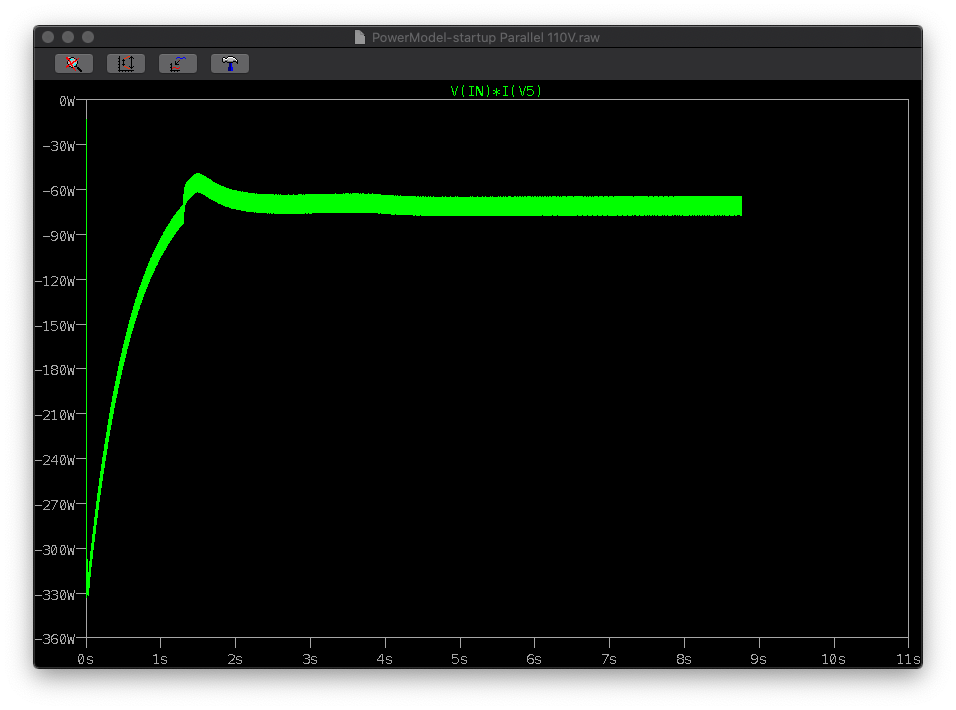956x710 pixels.
Task: Click the 2s time axis label
Action: tap(235, 659)
